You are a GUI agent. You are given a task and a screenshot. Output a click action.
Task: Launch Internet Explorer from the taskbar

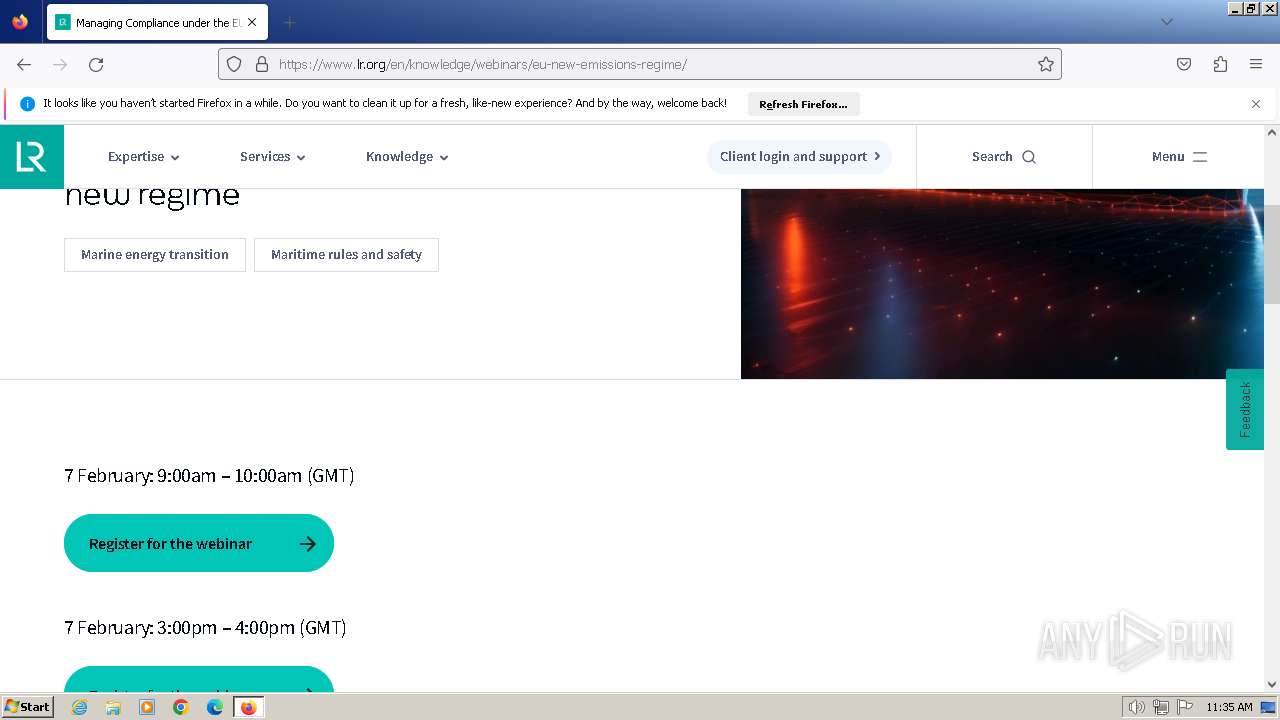(x=79, y=707)
